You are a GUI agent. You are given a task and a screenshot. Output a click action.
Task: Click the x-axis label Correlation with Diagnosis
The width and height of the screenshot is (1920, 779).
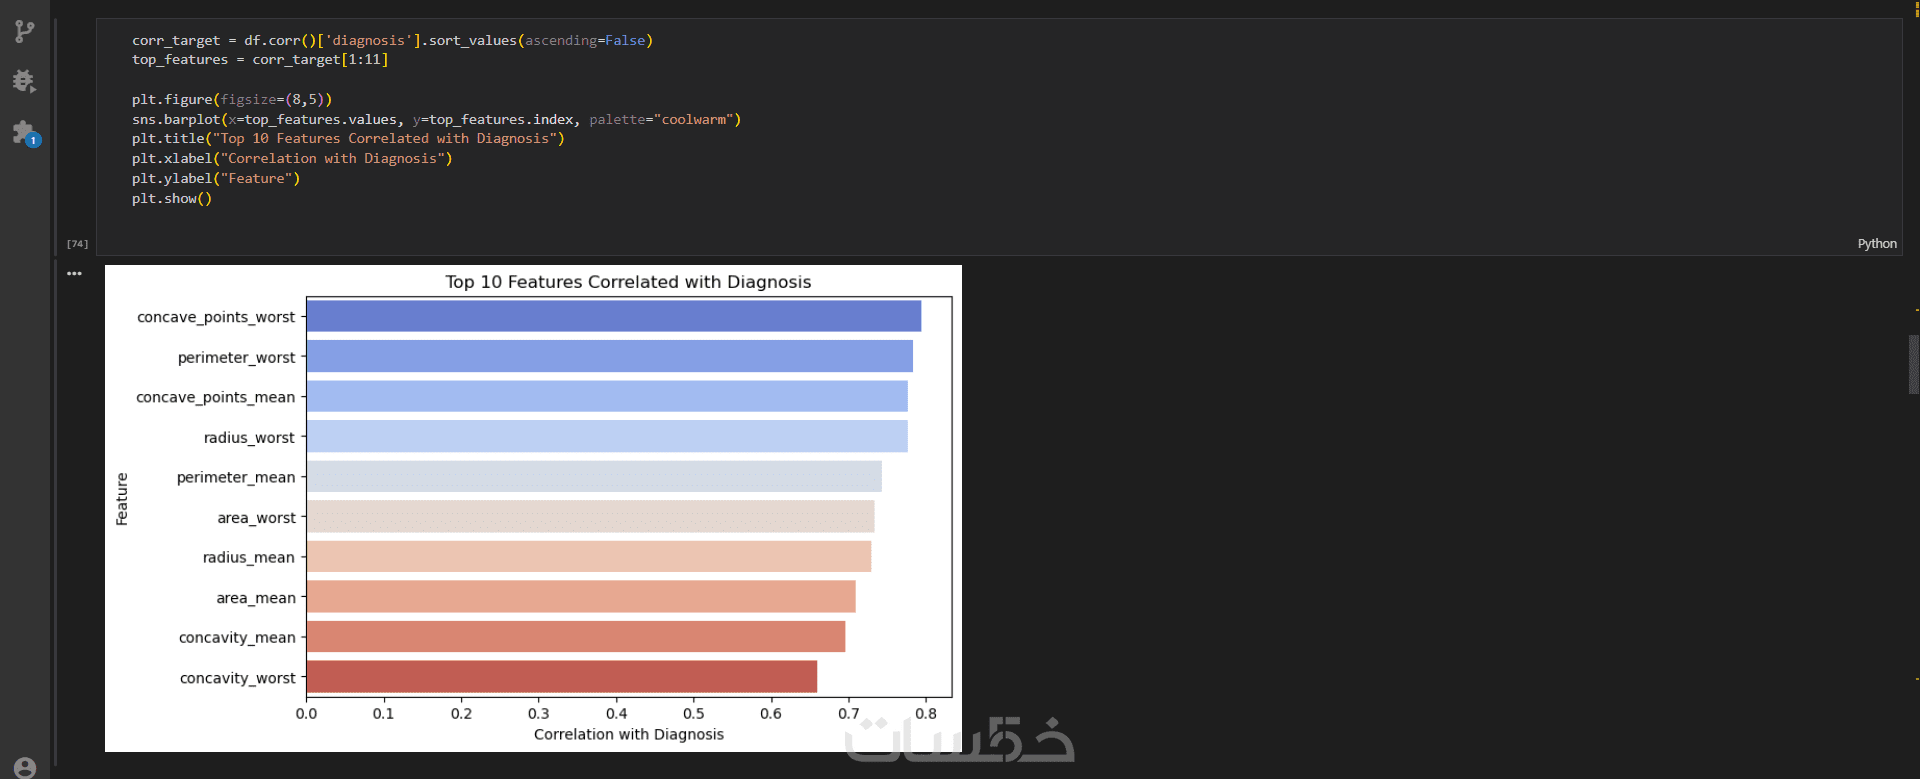[628, 734]
